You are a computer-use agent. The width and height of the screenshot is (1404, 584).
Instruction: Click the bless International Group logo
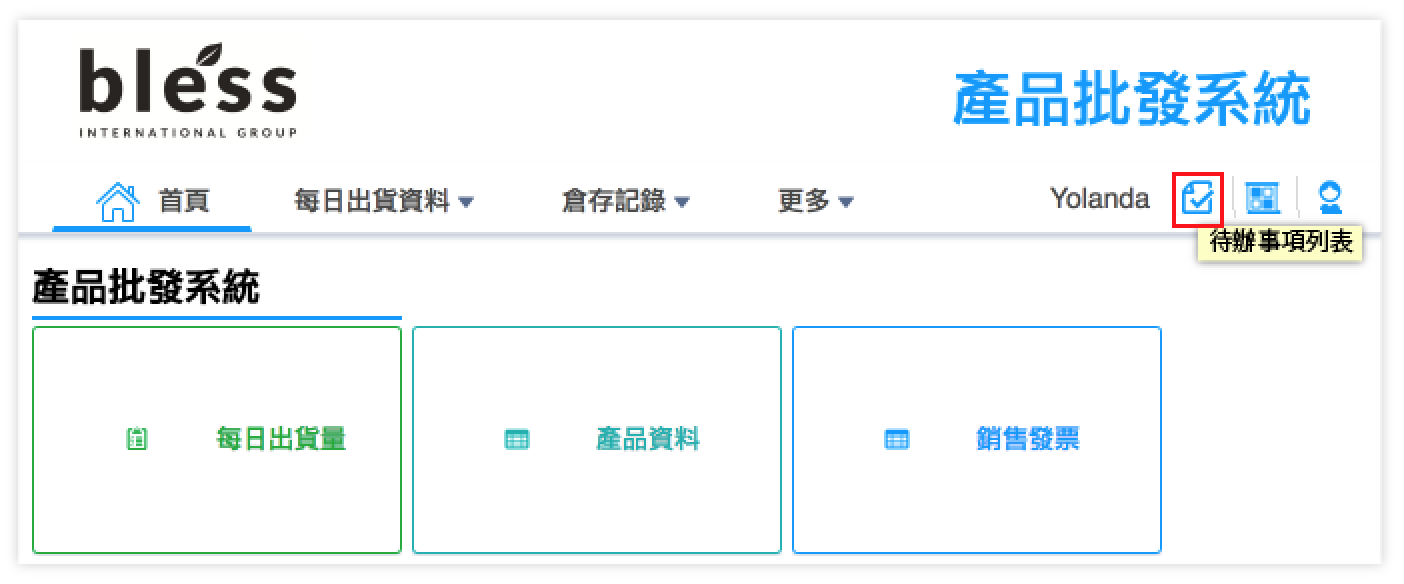coord(188,90)
